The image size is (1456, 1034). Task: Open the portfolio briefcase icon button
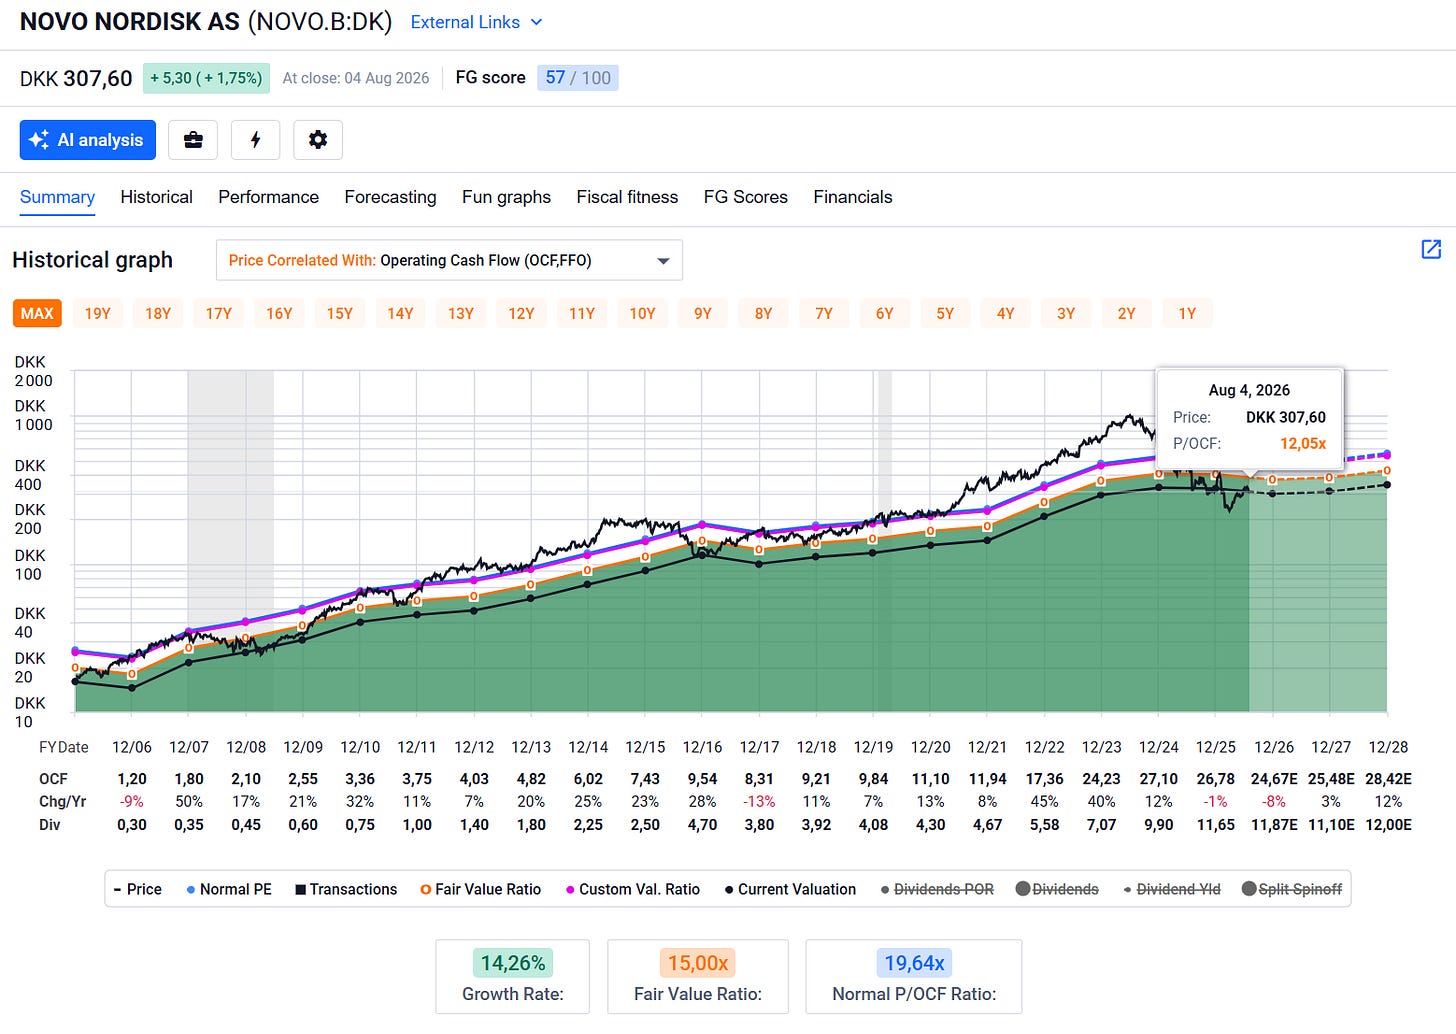pos(193,140)
